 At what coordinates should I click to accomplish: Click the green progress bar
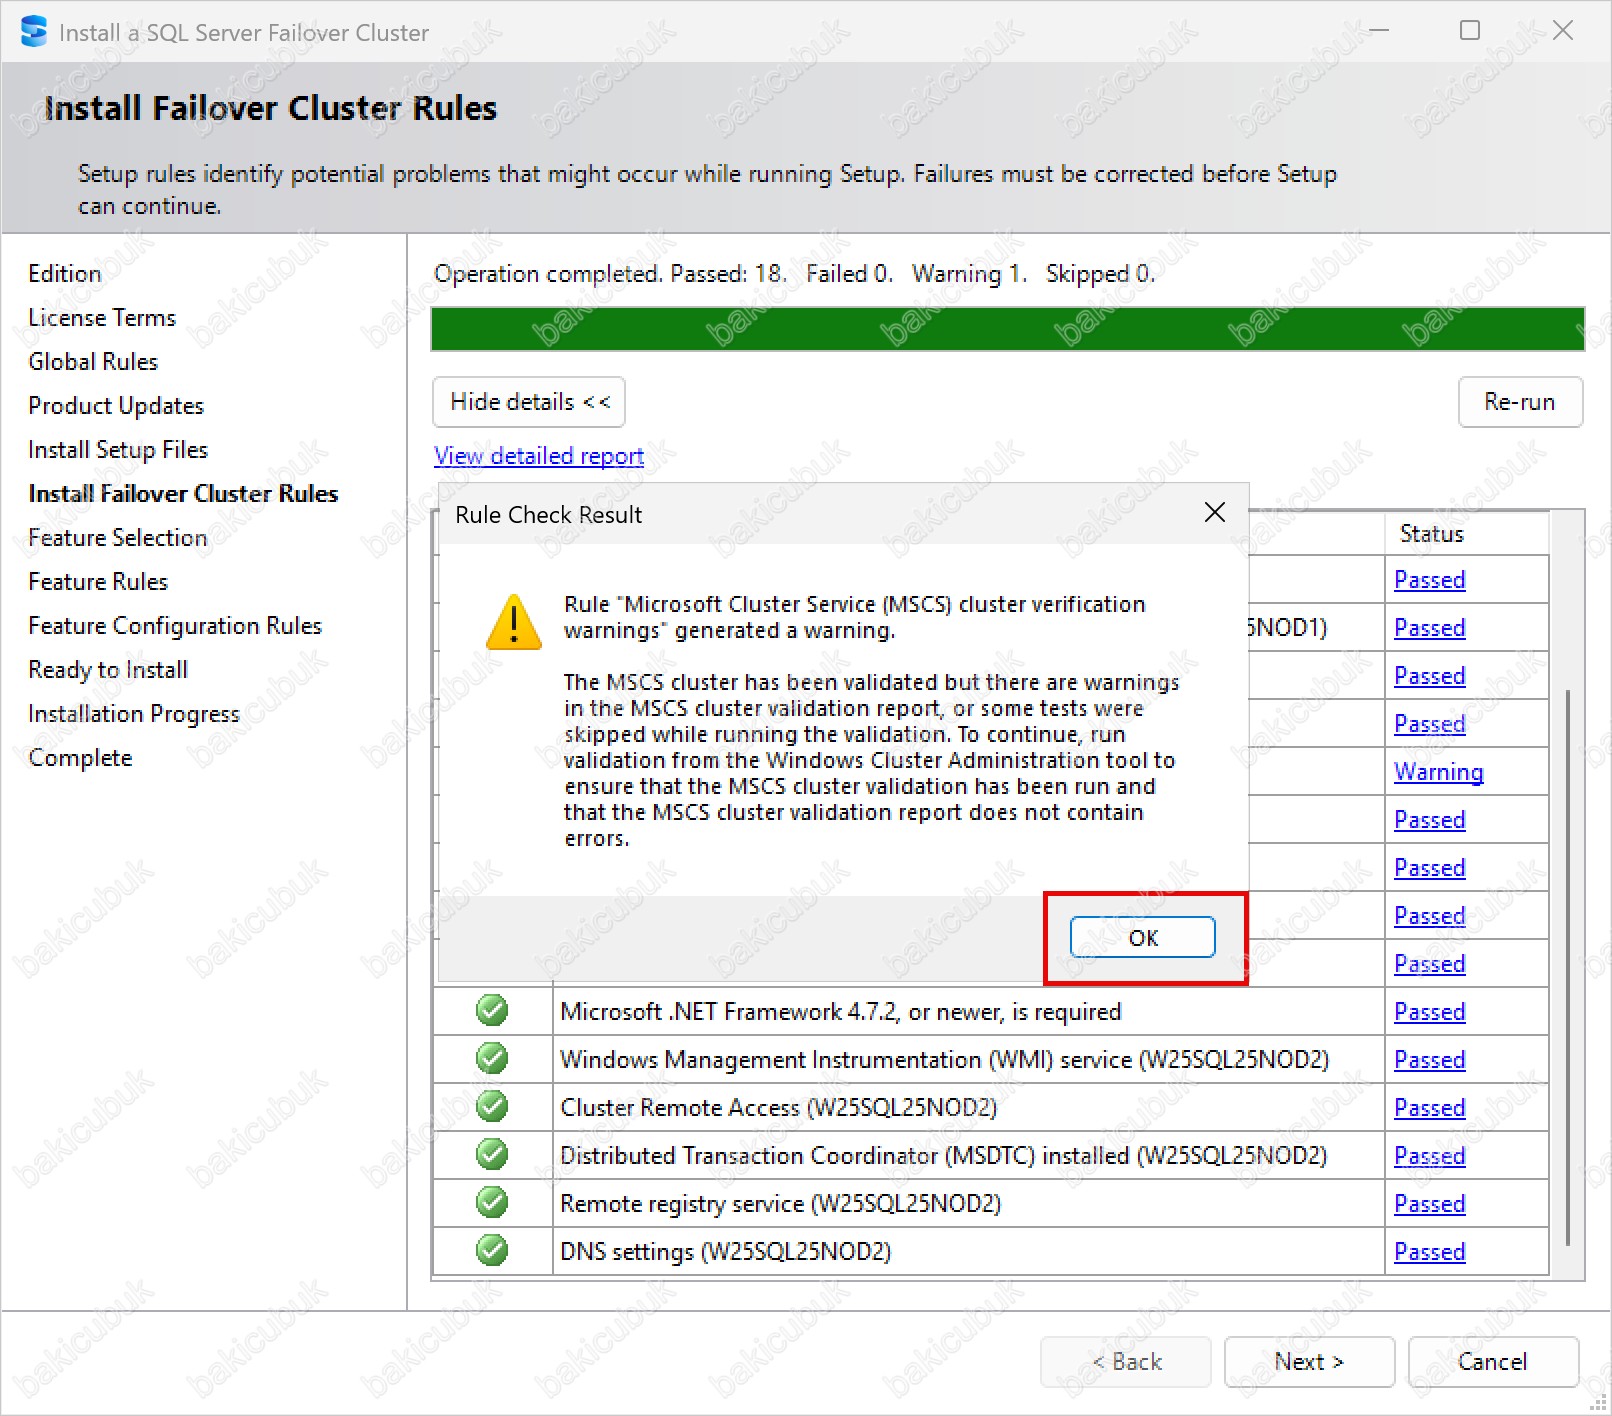(x=1007, y=329)
